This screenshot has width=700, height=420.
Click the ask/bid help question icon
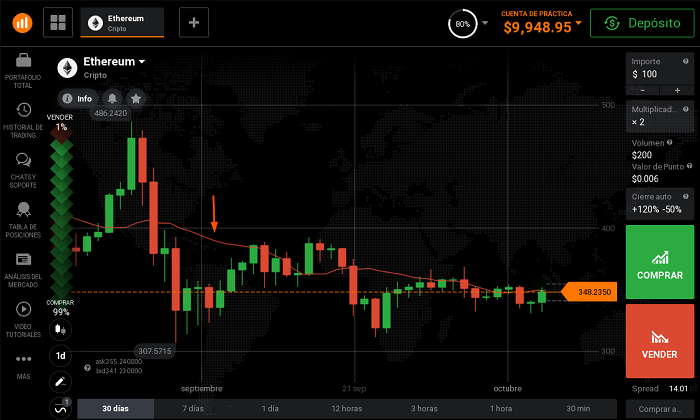[87, 368]
